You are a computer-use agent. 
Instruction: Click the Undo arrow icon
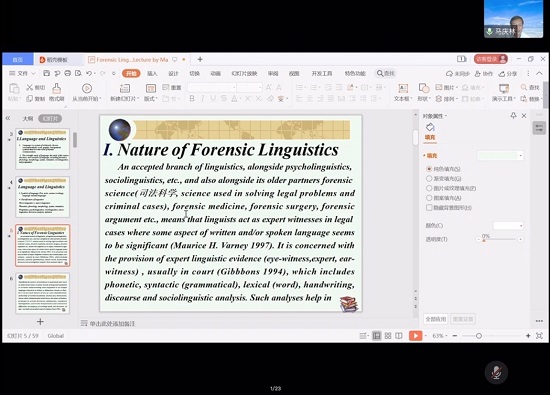coord(89,73)
